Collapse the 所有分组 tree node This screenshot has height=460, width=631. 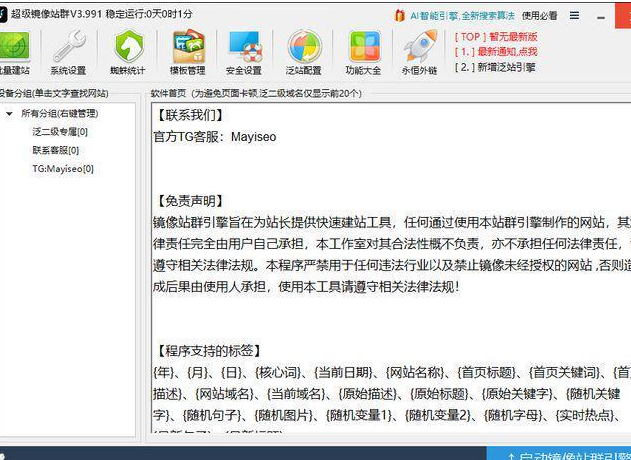pyautogui.click(x=9, y=113)
